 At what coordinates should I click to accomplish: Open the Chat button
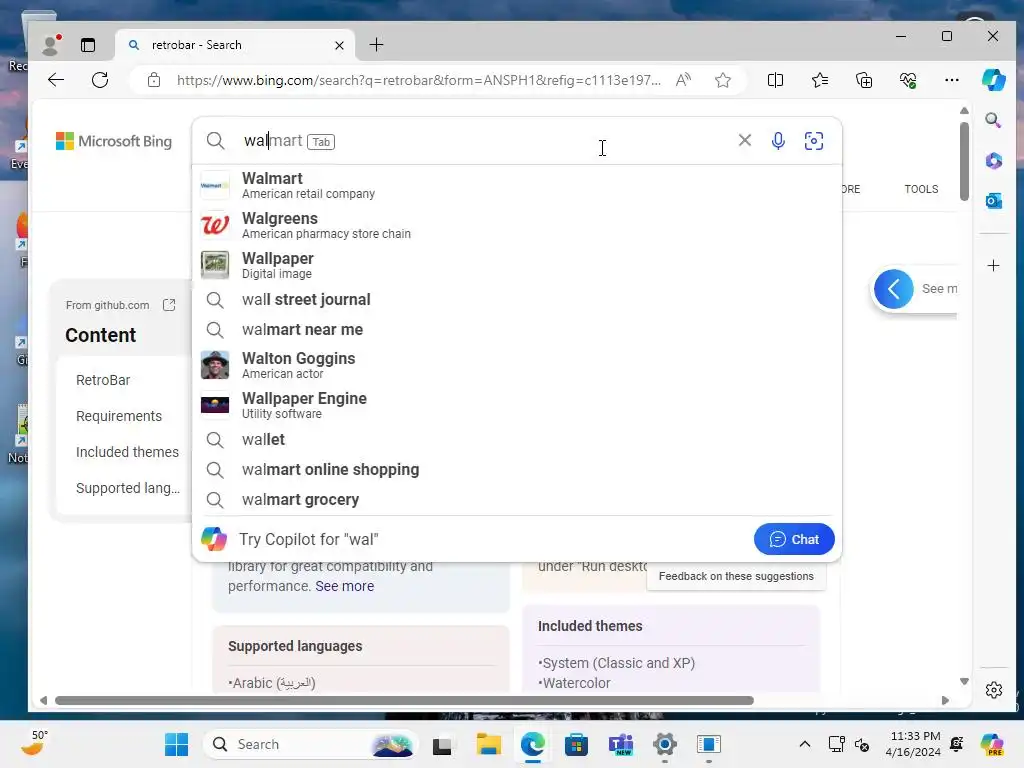[793, 539]
